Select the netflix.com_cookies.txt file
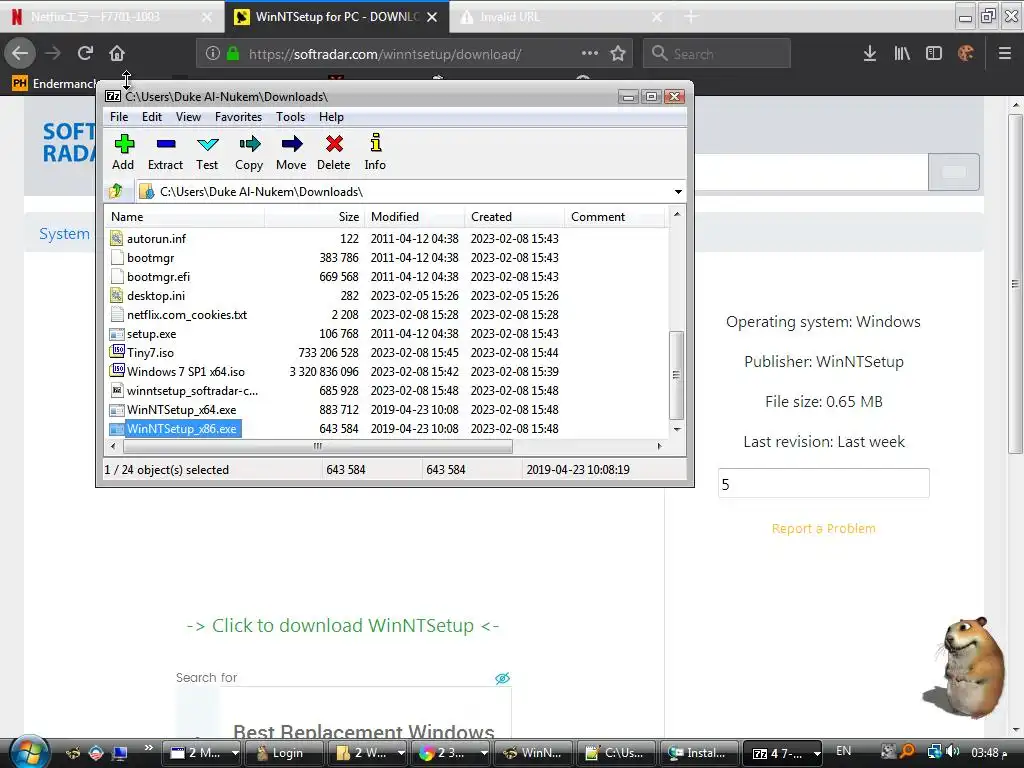Viewport: 1024px width, 768px height. pyautogui.click(x=187, y=315)
